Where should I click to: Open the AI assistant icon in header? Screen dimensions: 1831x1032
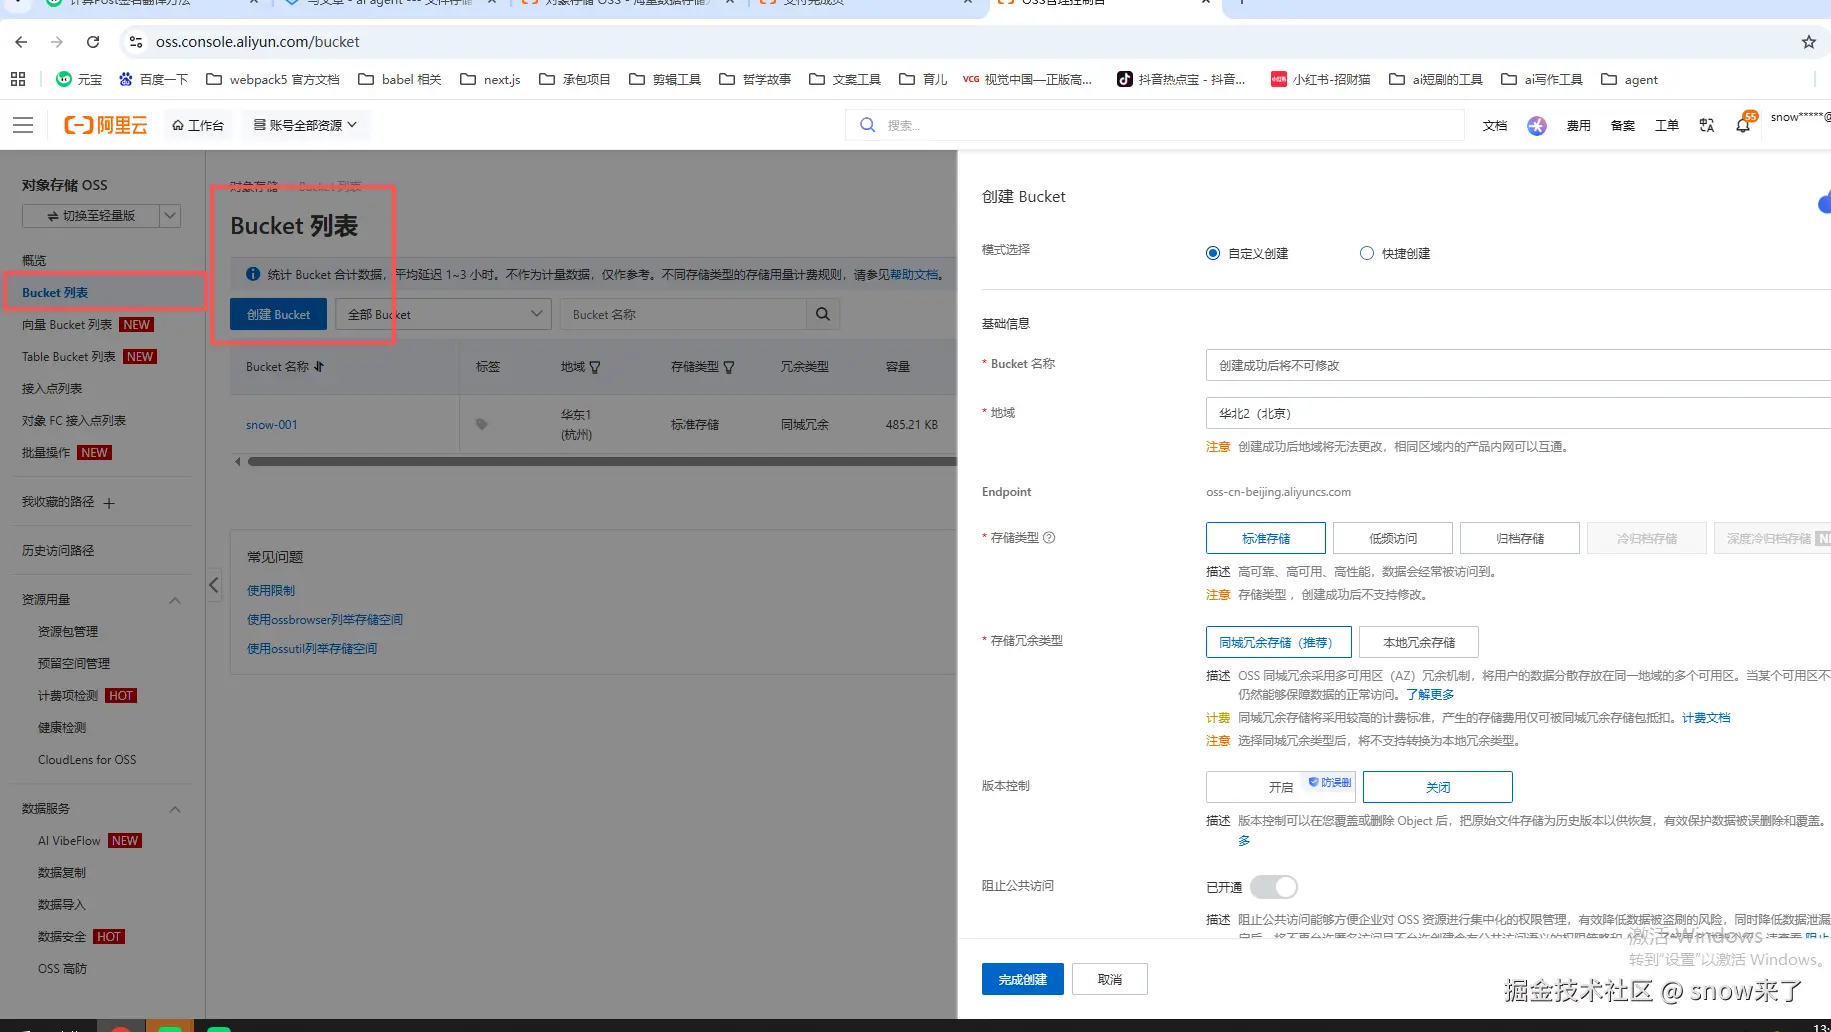click(1537, 125)
